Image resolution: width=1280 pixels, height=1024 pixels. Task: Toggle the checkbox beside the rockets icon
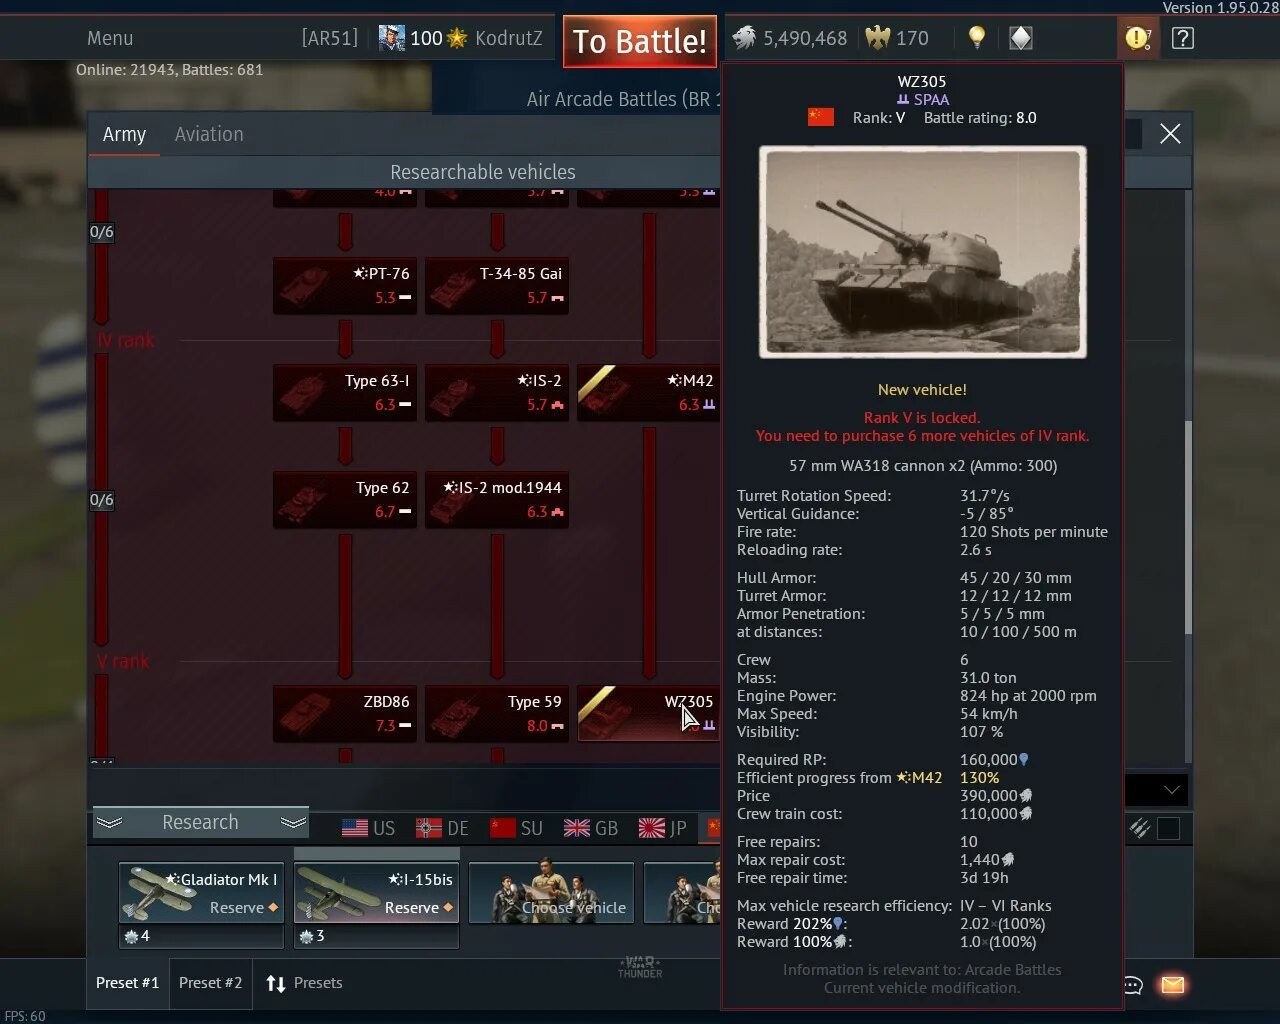click(1168, 828)
